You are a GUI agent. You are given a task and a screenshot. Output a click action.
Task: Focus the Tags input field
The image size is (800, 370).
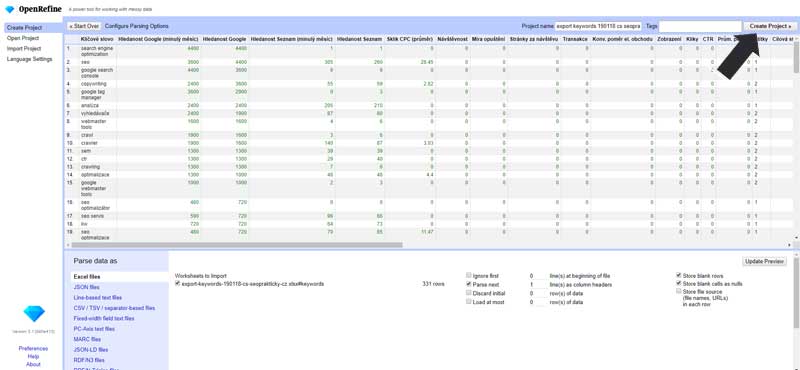click(x=700, y=26)
